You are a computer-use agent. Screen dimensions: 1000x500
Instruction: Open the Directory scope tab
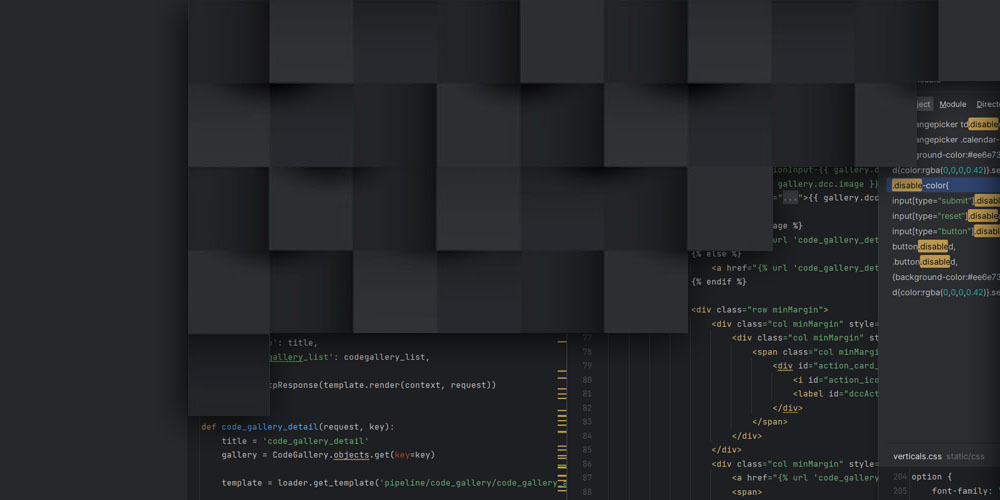tap(988, 104)
